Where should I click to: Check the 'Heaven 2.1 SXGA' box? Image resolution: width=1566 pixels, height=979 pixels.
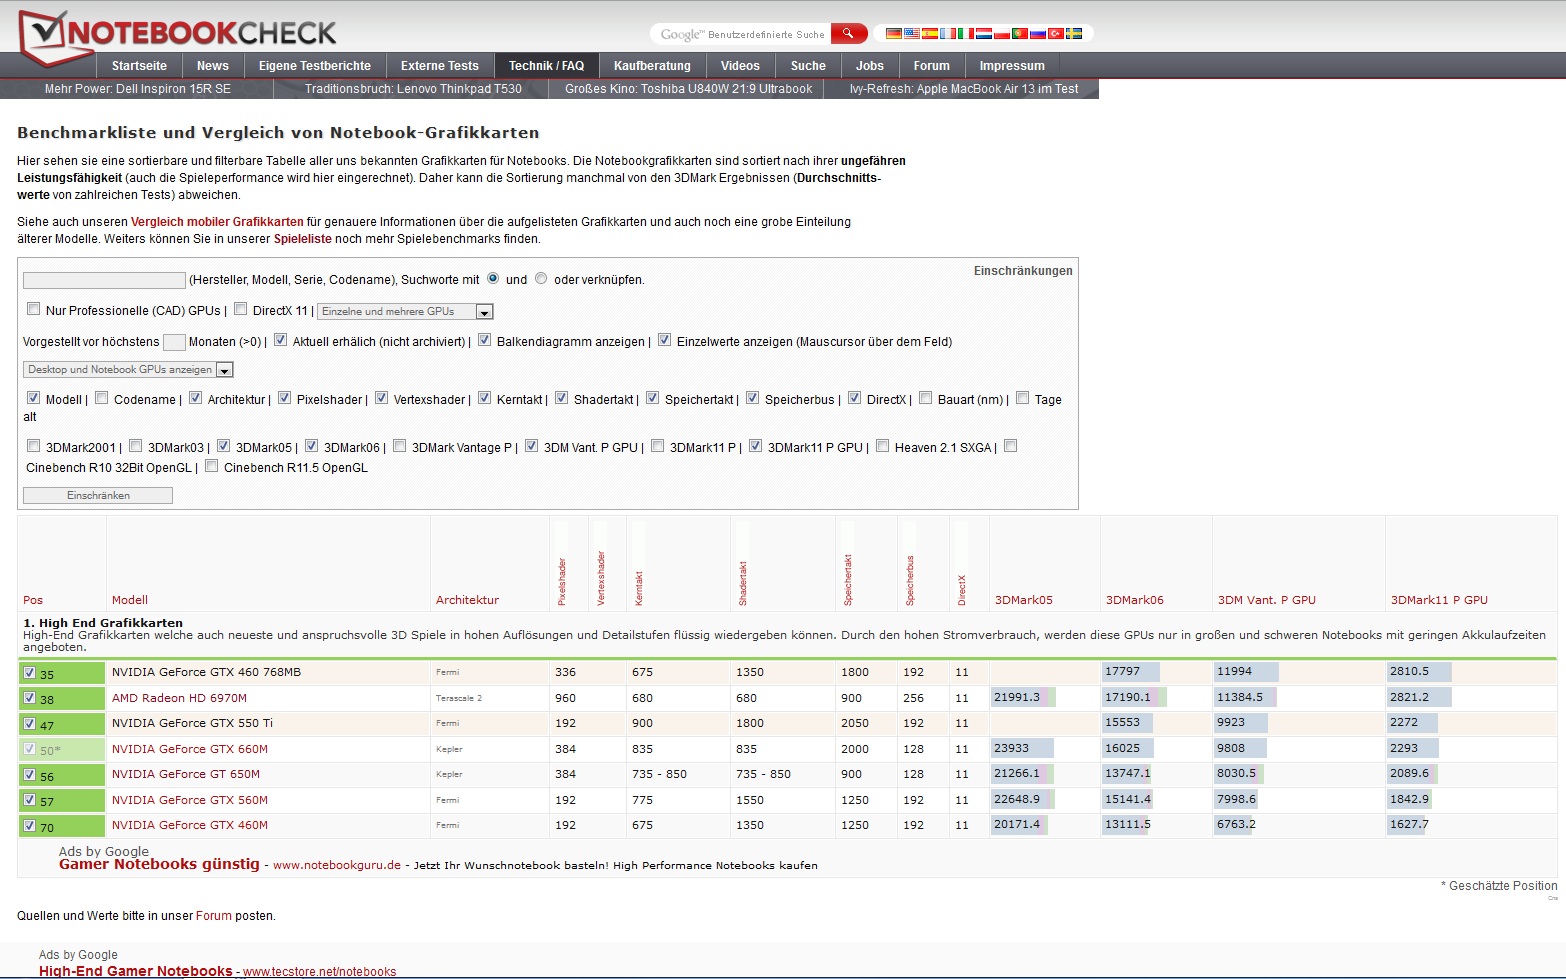point(883,446)
